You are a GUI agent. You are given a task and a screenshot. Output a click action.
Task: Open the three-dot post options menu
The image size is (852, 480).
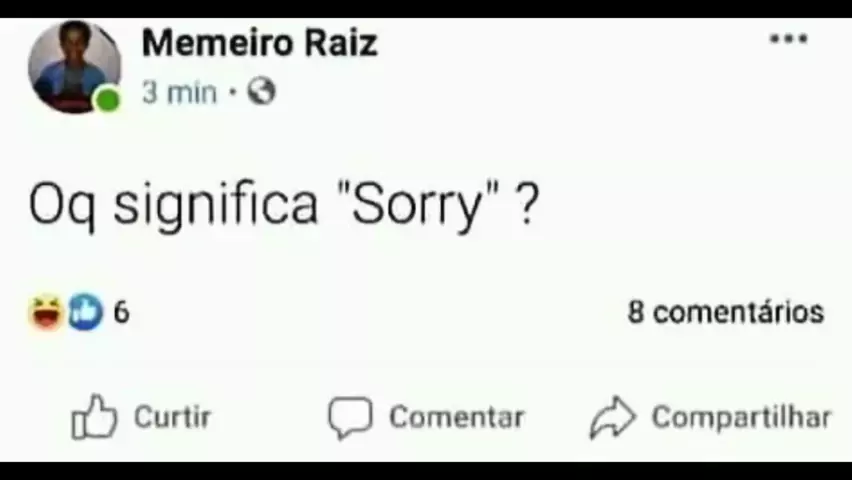click(x=788, y=39)
